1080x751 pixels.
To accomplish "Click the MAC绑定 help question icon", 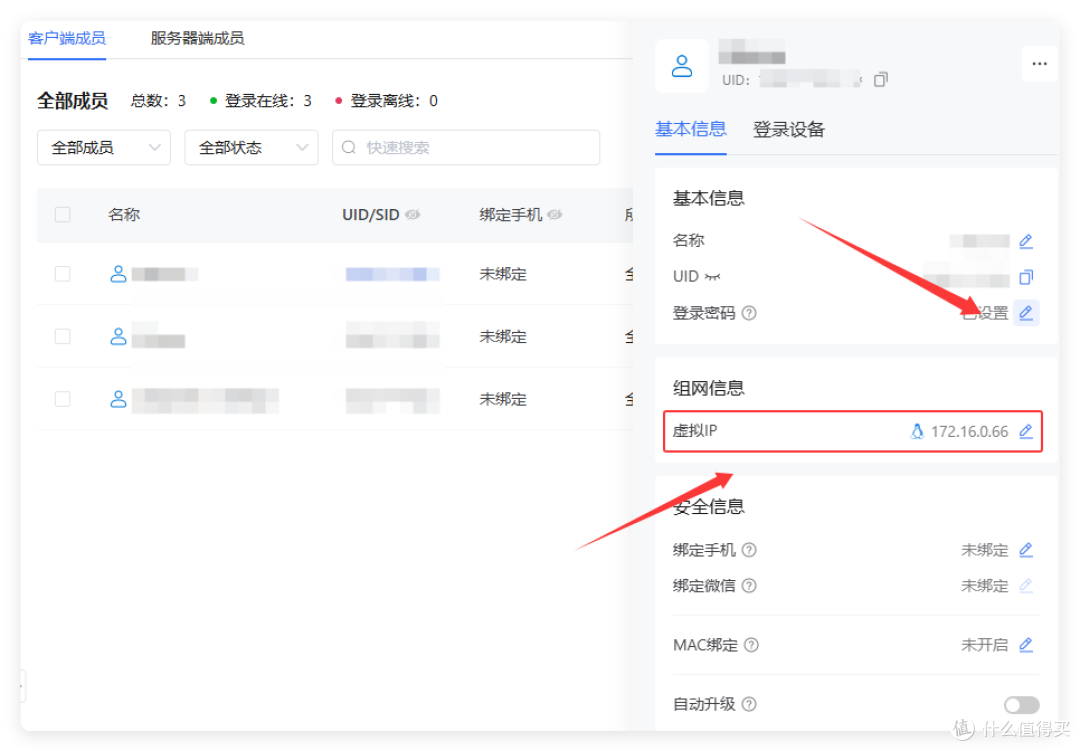I will tap(751, 645).
